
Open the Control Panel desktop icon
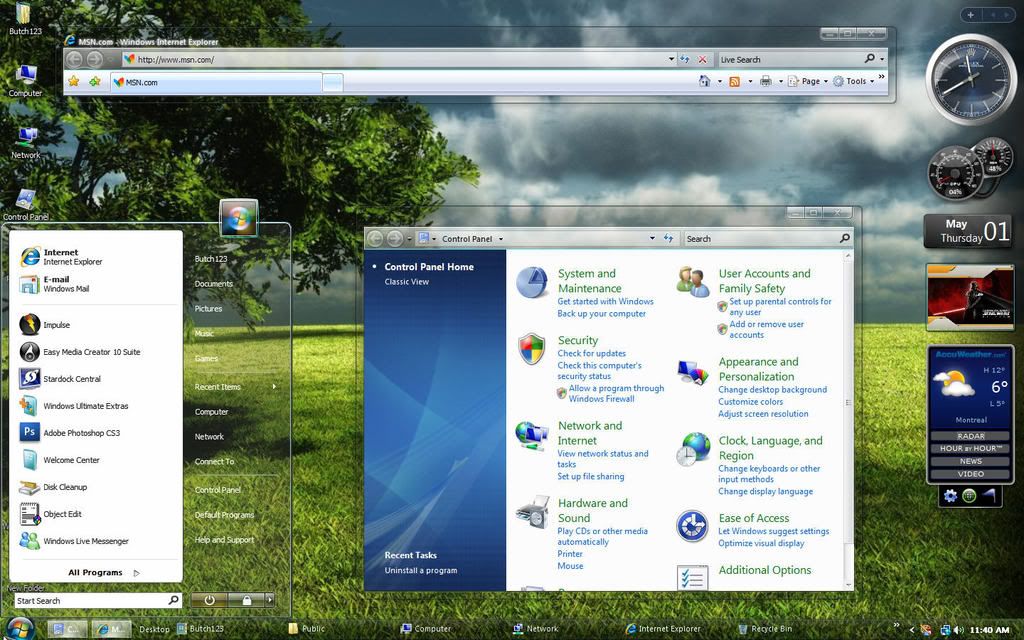(25, 204)
